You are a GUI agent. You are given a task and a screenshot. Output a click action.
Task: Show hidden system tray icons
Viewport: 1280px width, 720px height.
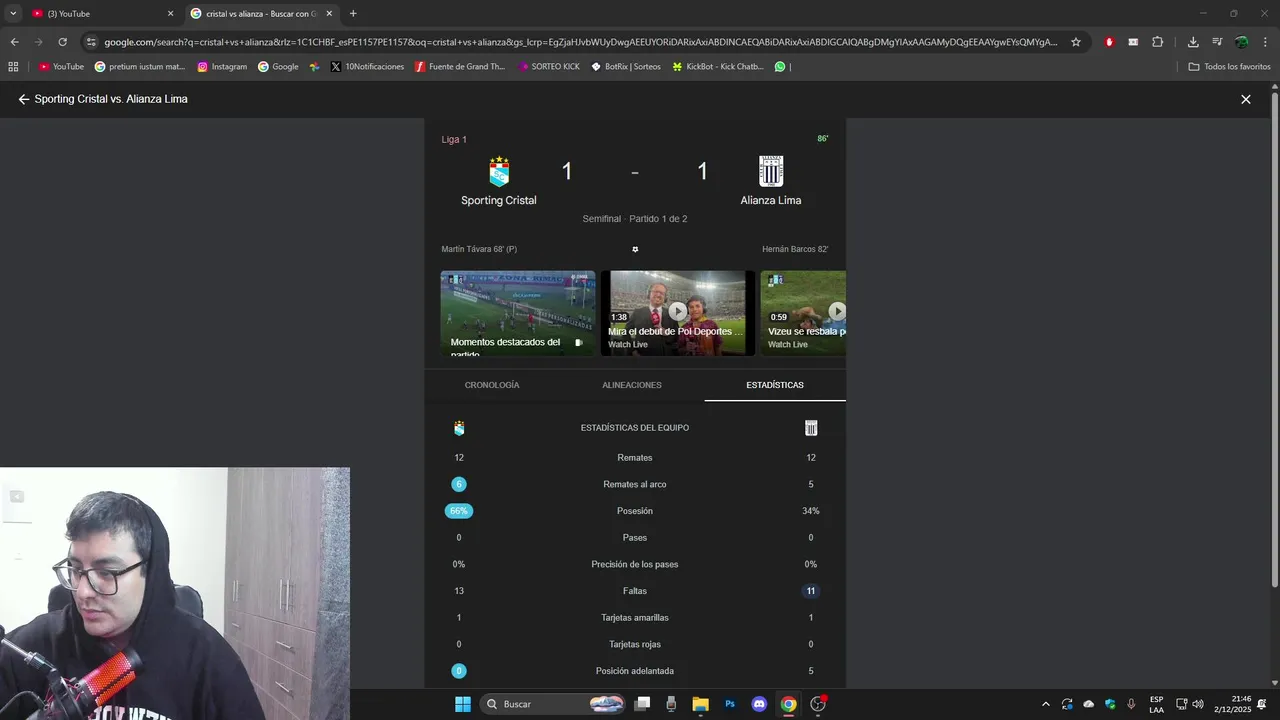point(1046,704)
